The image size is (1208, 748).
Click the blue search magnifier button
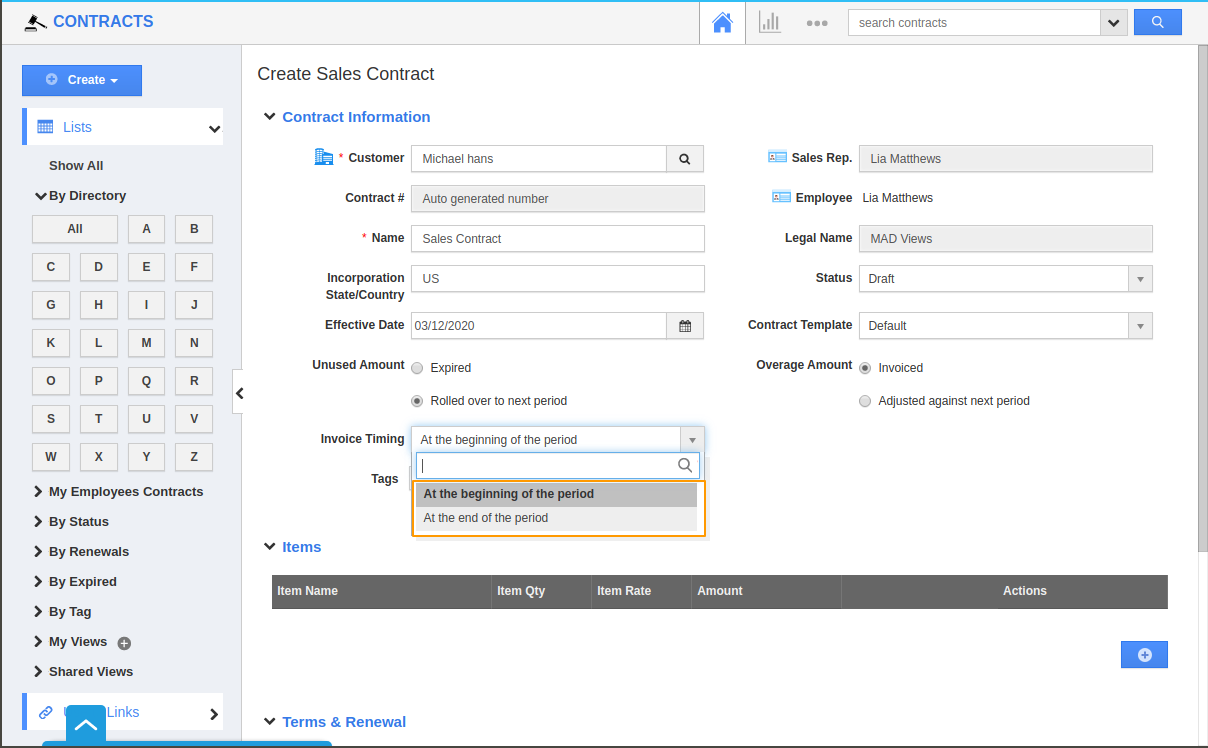click(1158, 22)
